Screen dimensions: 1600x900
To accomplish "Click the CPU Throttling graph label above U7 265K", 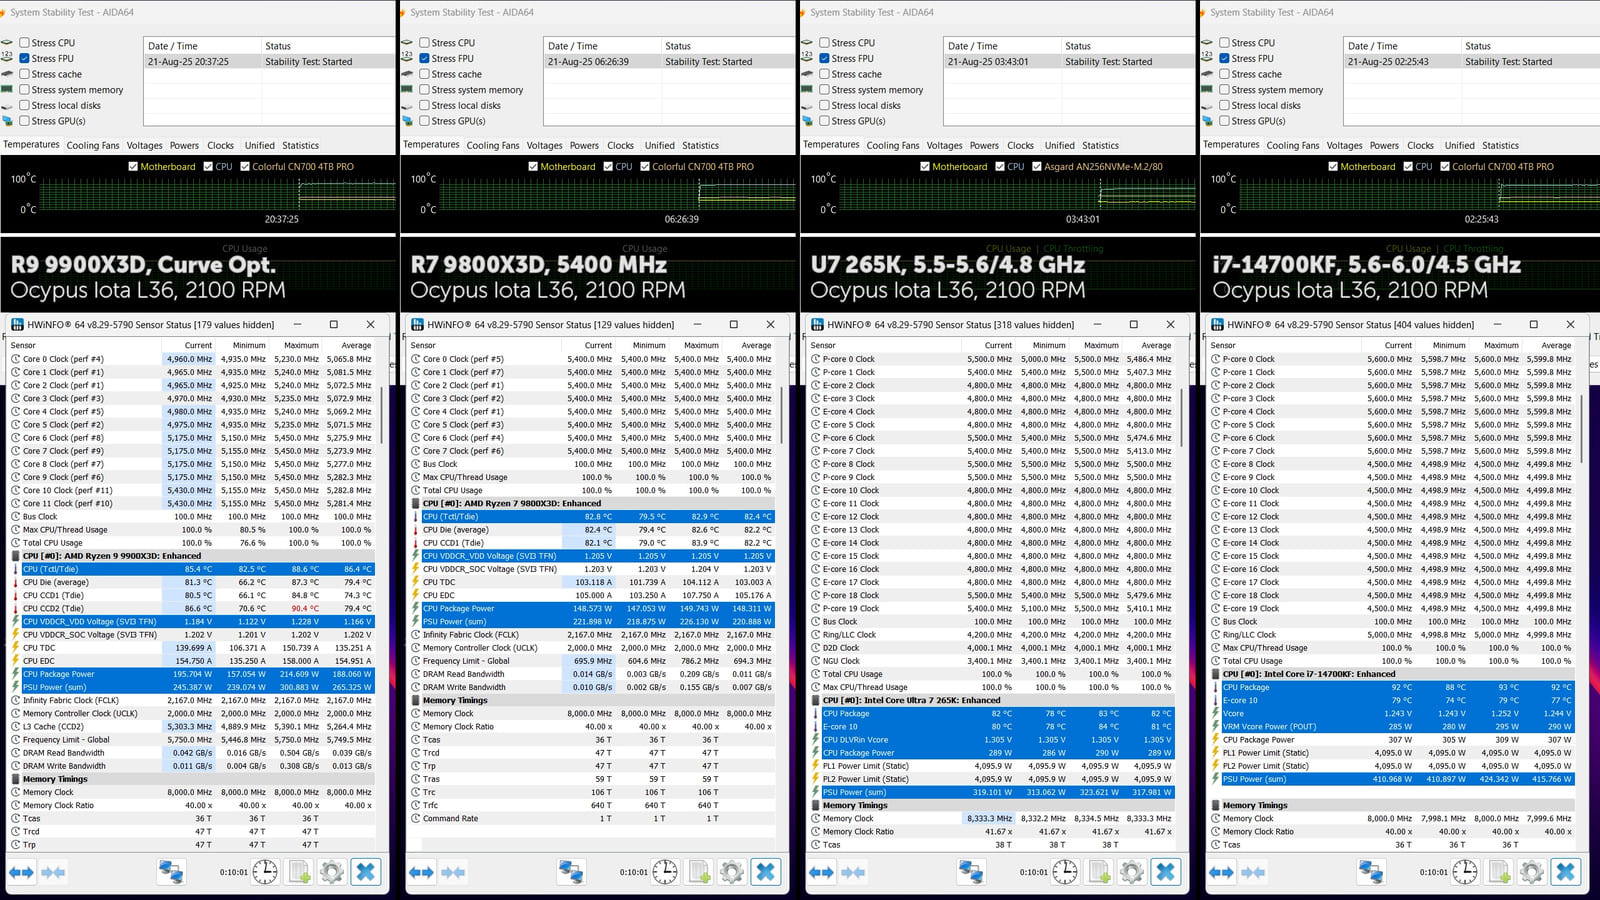I will tap(1073, 249).
